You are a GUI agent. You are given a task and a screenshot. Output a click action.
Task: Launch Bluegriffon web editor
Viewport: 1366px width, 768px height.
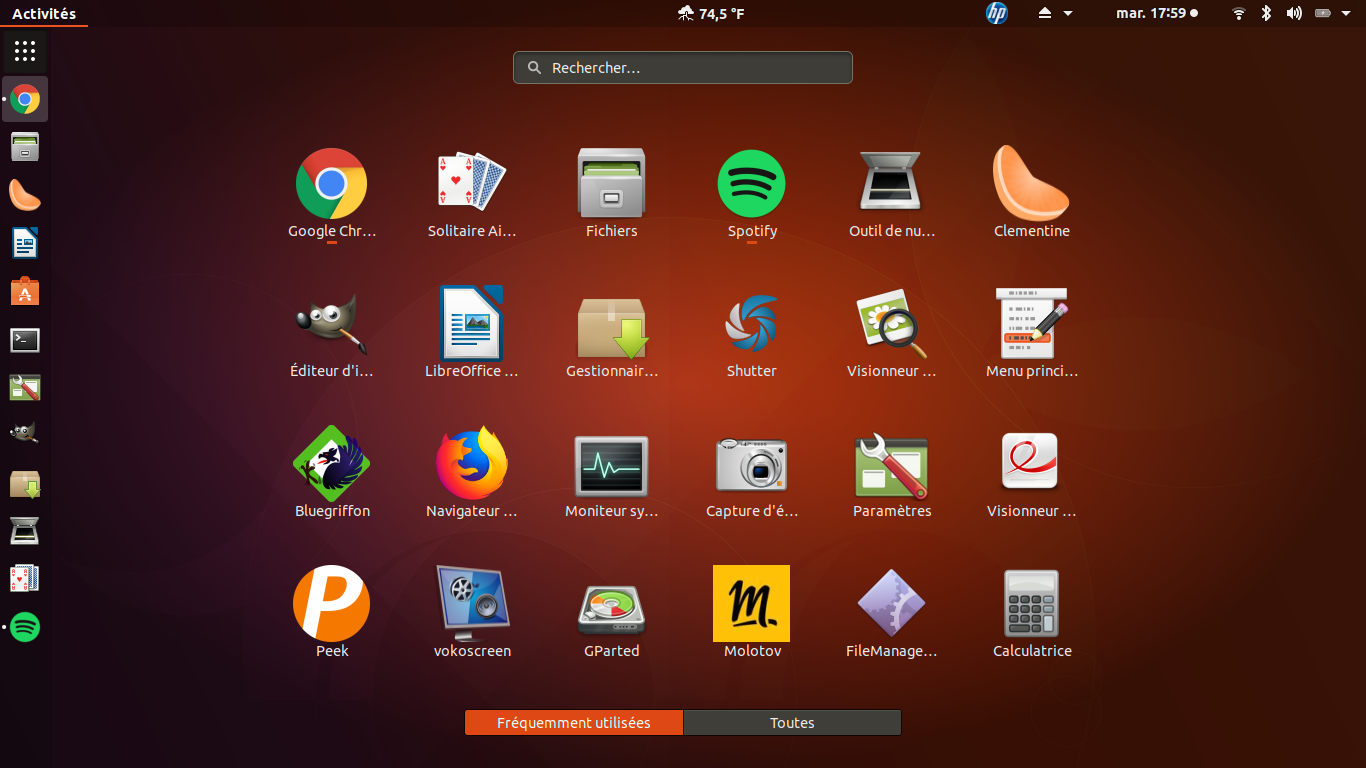[331, 464]
